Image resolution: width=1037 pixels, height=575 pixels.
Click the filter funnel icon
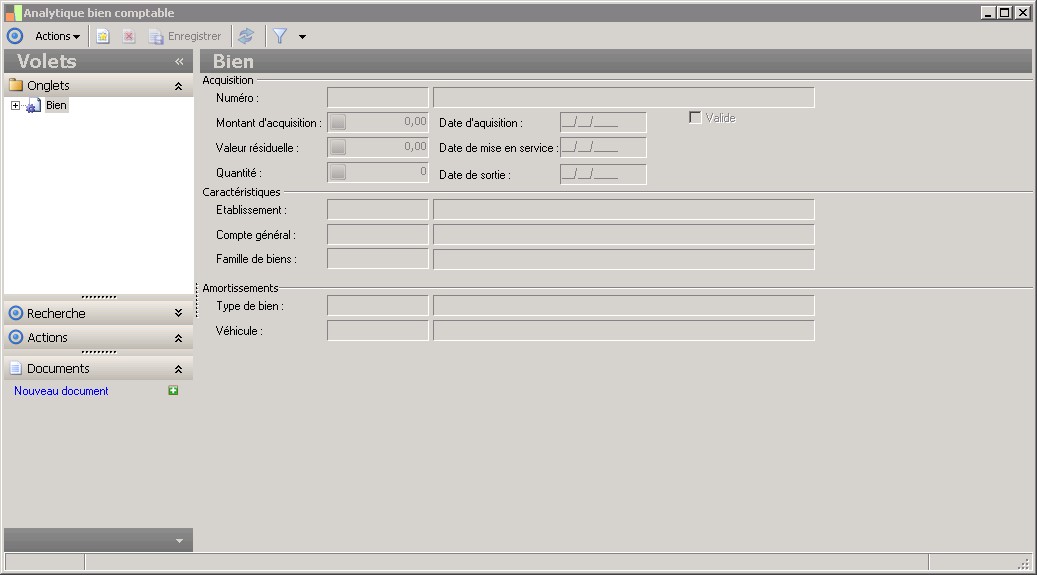[280, 36]
